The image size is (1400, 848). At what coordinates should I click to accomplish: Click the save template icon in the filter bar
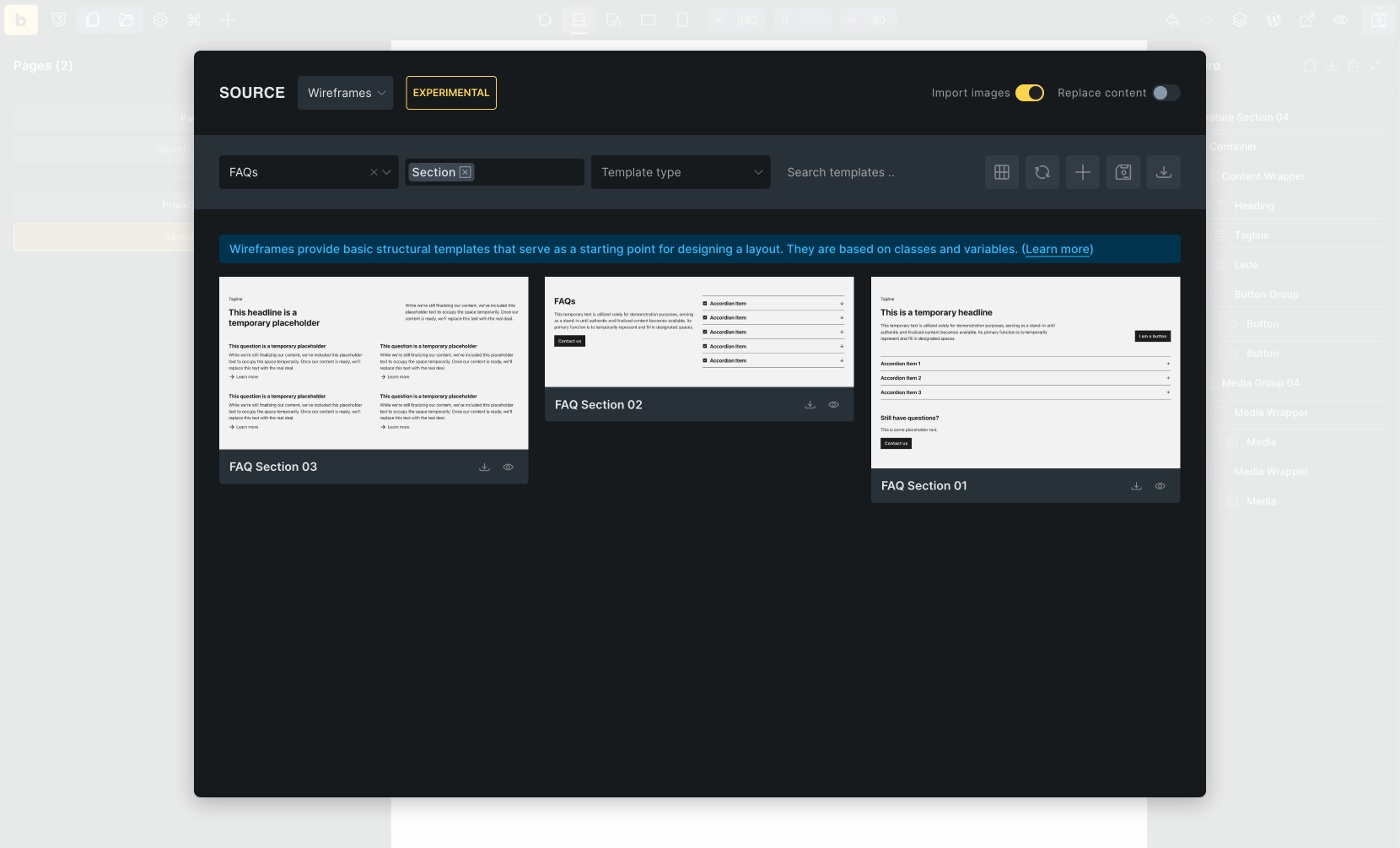(x=1123, y=172)
